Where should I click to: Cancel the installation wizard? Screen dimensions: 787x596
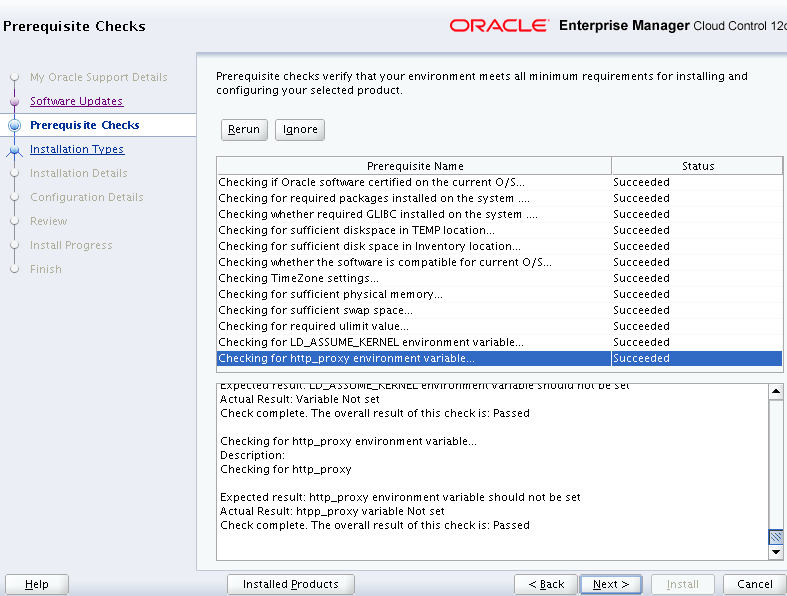[754, 584]
